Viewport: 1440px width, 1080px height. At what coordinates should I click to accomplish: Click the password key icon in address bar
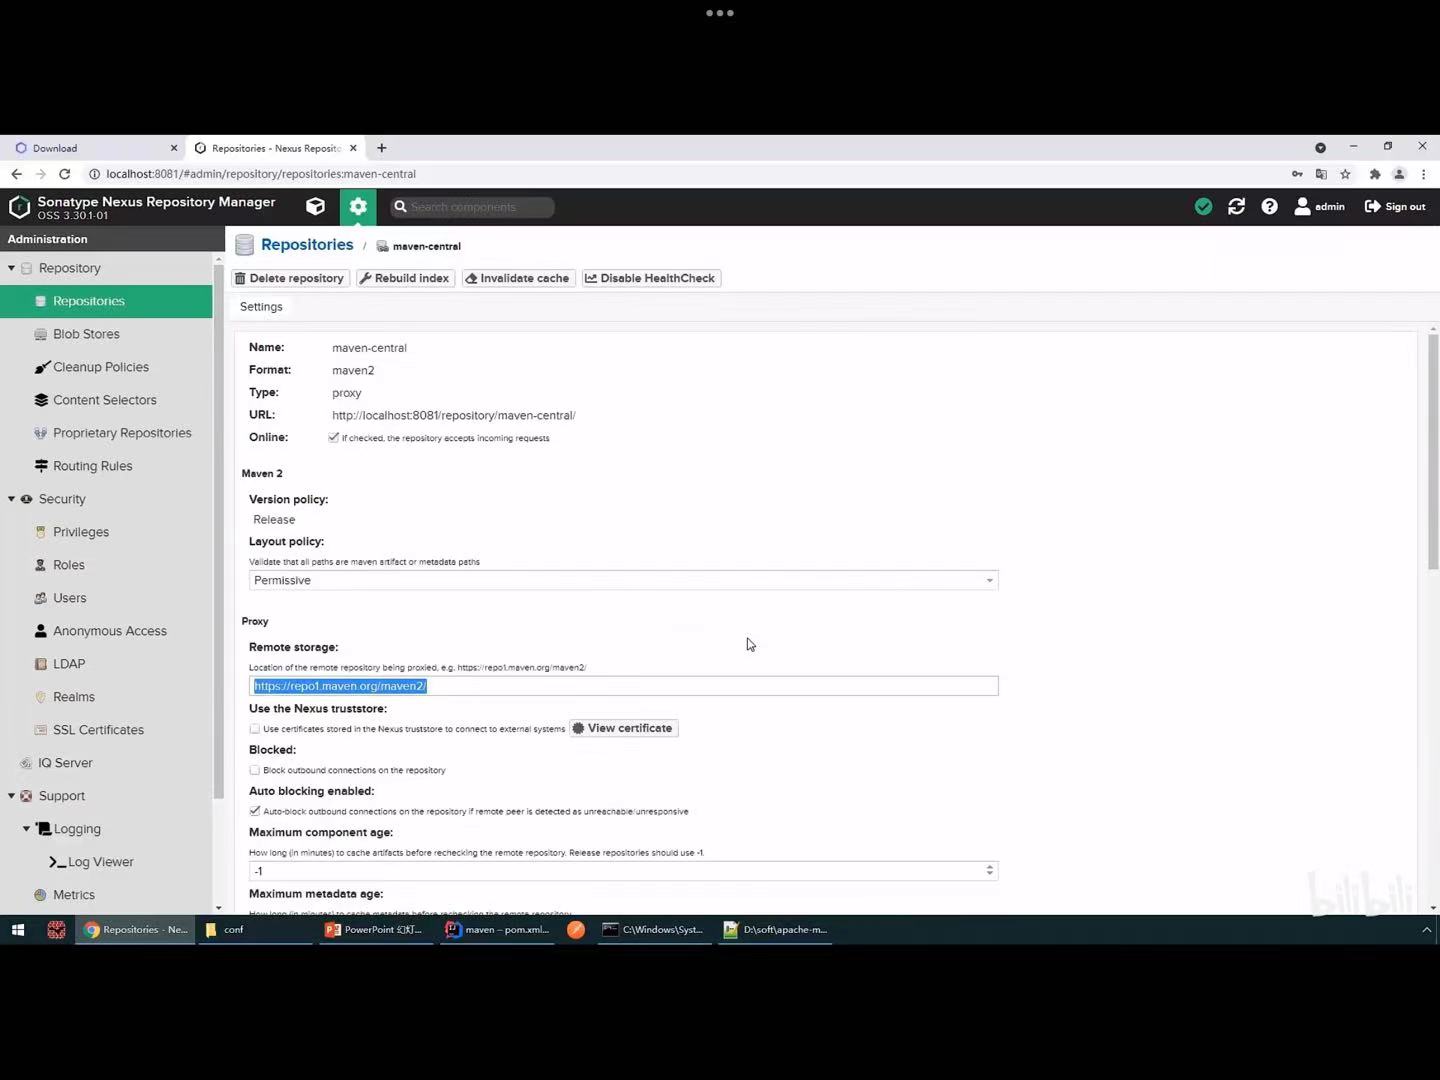pos(1297,174)
